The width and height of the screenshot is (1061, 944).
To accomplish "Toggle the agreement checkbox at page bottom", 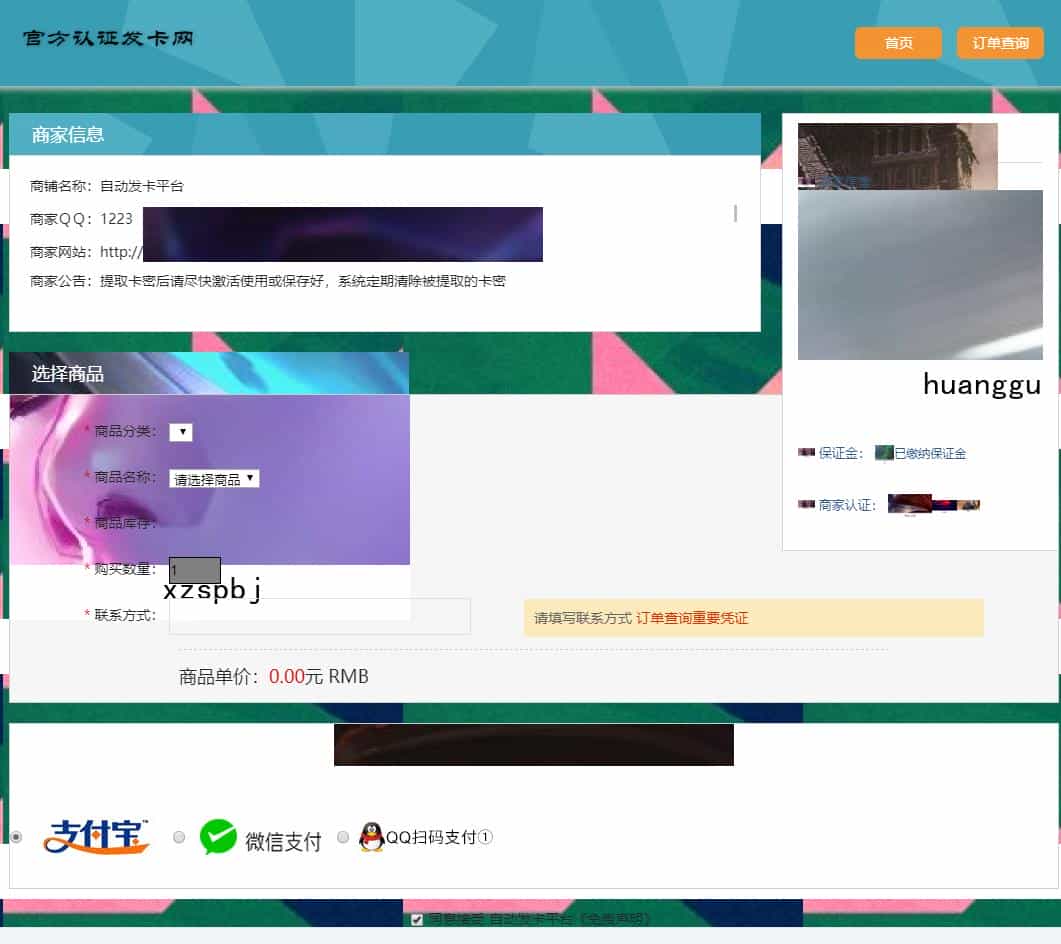I will (417, 920).
